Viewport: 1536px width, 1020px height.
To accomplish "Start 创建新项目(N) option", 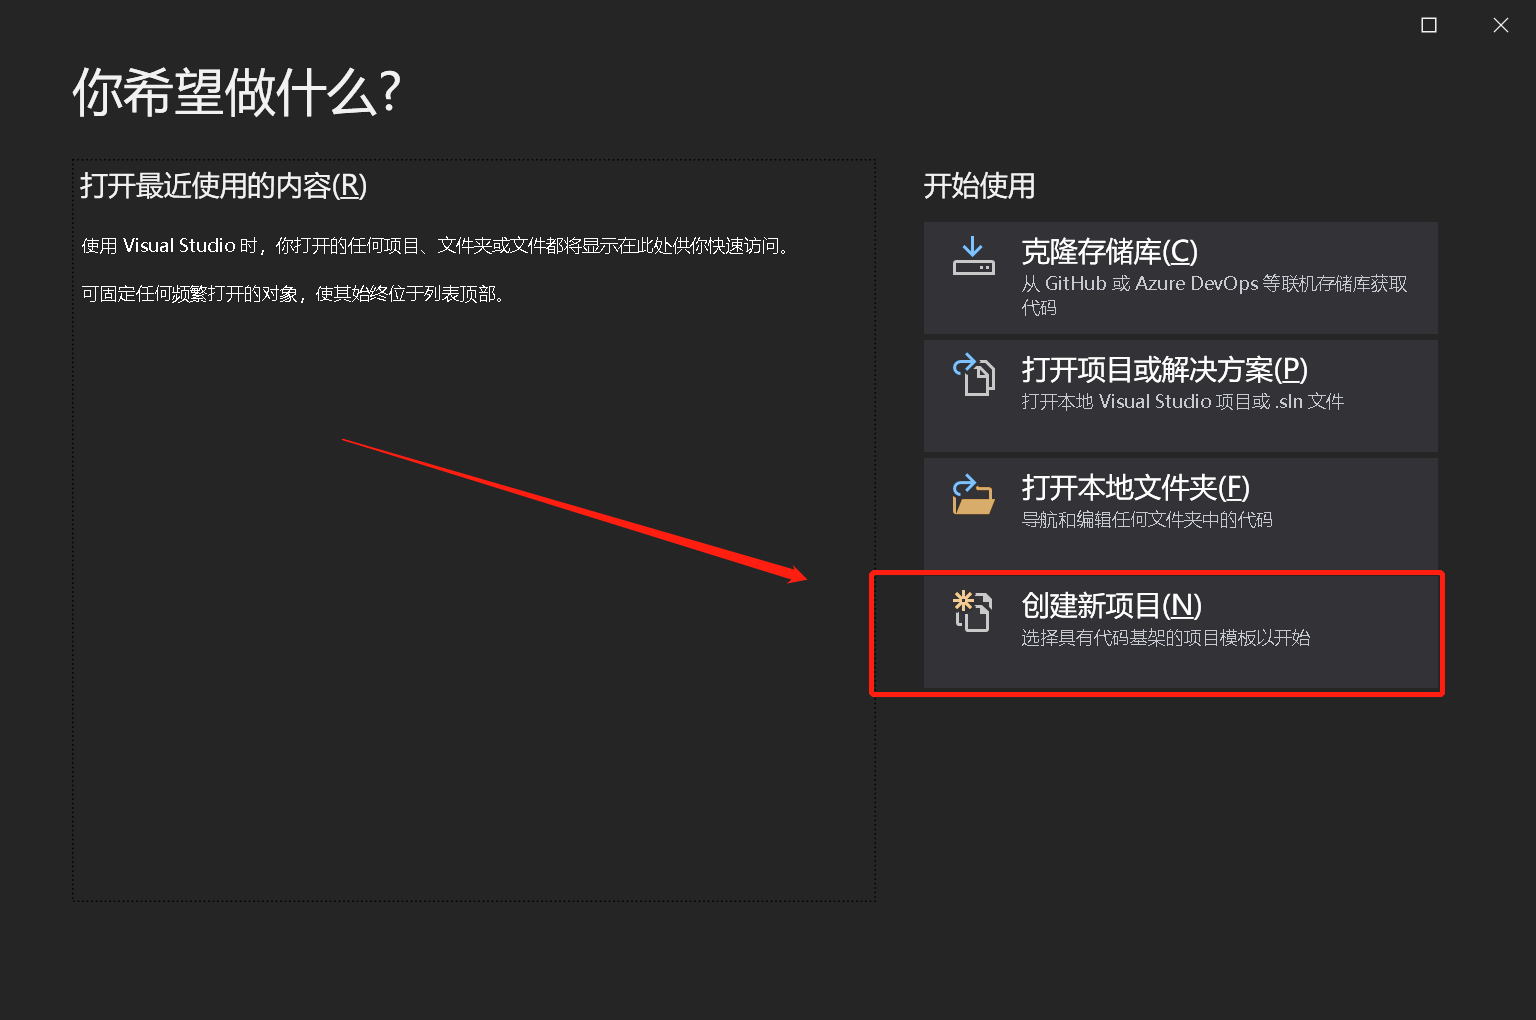I will click(x=1180, y=632).
